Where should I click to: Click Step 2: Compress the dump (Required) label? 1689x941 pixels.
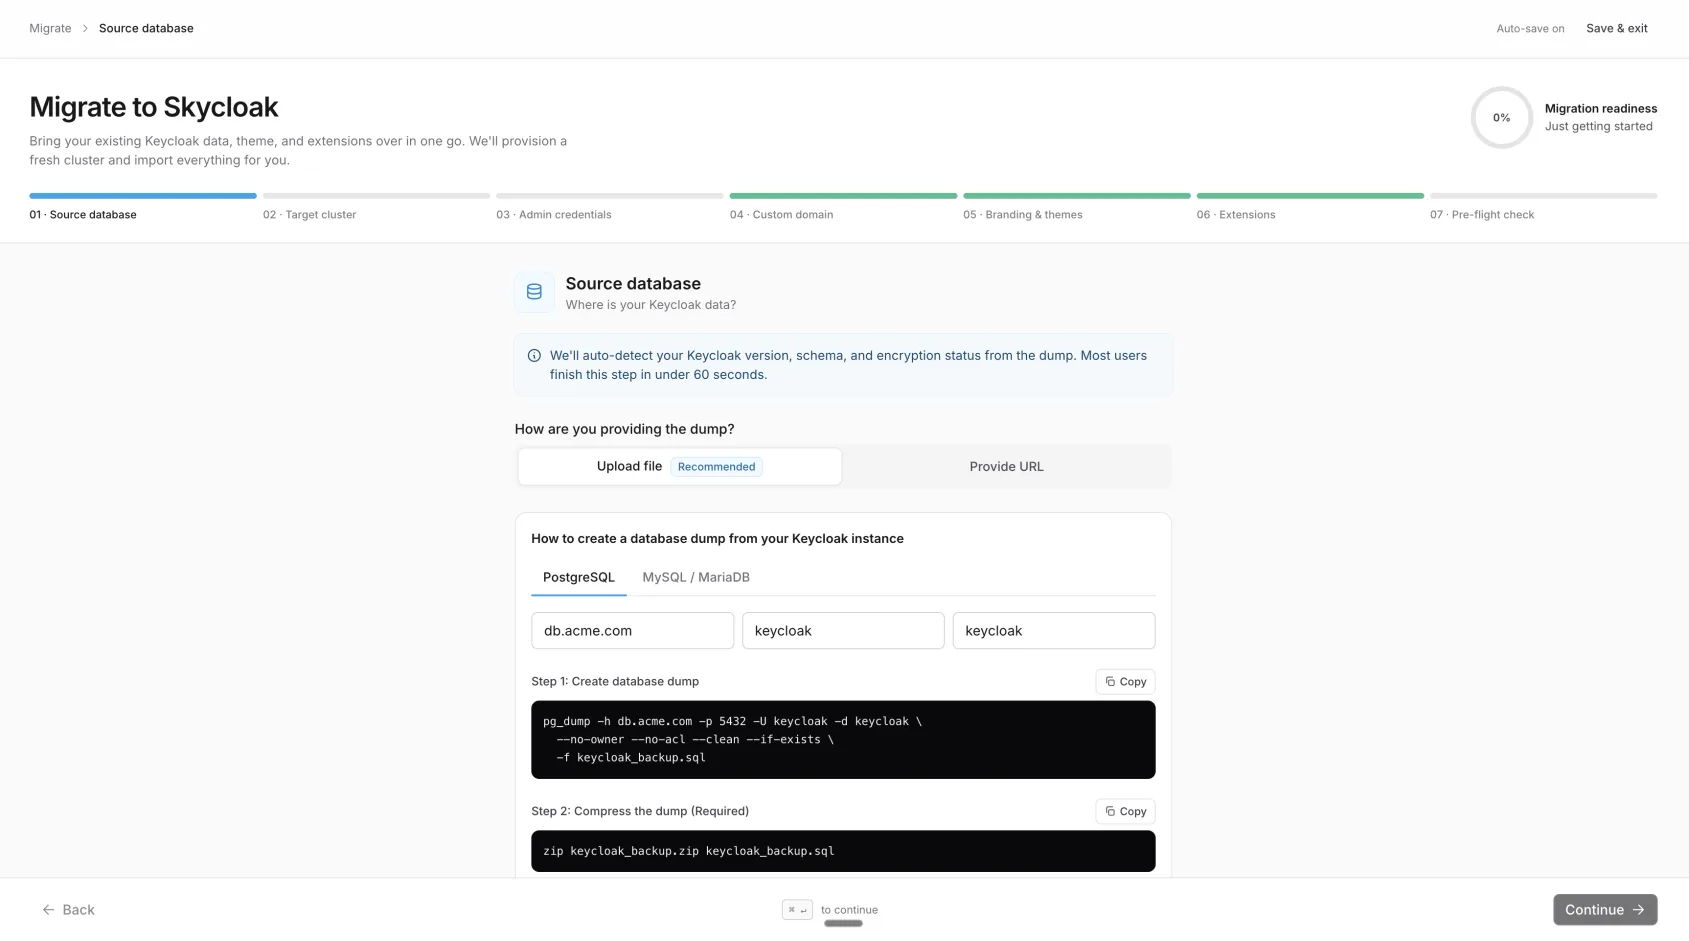click(x=640, y=811)
